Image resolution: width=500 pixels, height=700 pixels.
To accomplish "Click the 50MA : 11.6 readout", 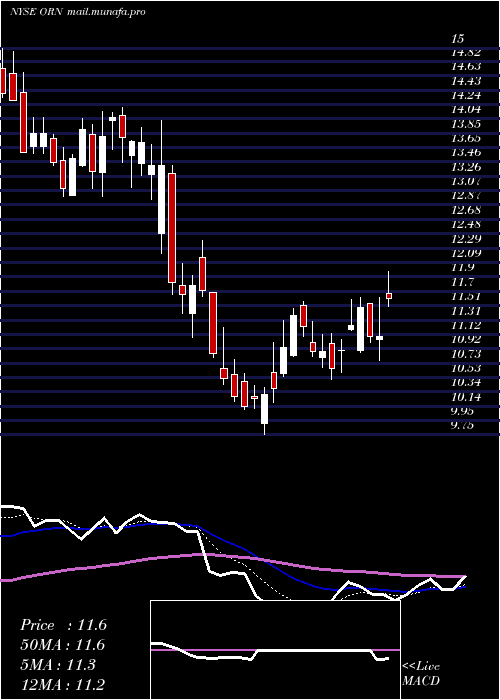I will click(63, 646).
